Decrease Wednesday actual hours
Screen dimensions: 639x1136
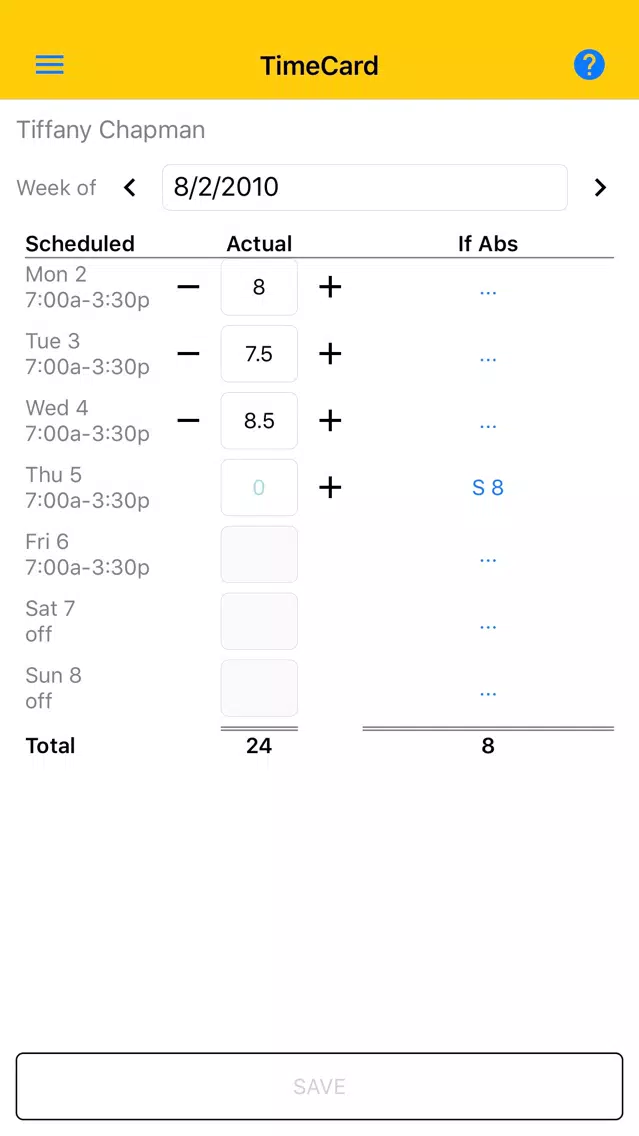click(x=188, y=421)
